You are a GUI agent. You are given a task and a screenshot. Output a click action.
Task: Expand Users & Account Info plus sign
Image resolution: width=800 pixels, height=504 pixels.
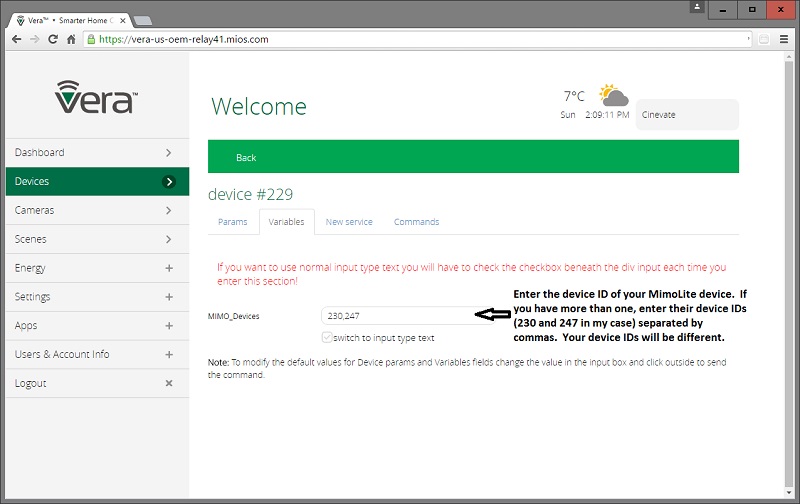pos(169,355)
